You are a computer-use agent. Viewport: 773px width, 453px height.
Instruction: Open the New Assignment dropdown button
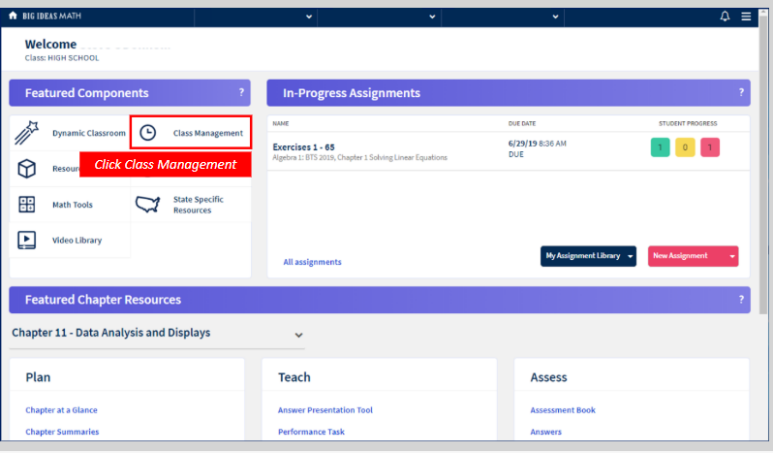693,256
